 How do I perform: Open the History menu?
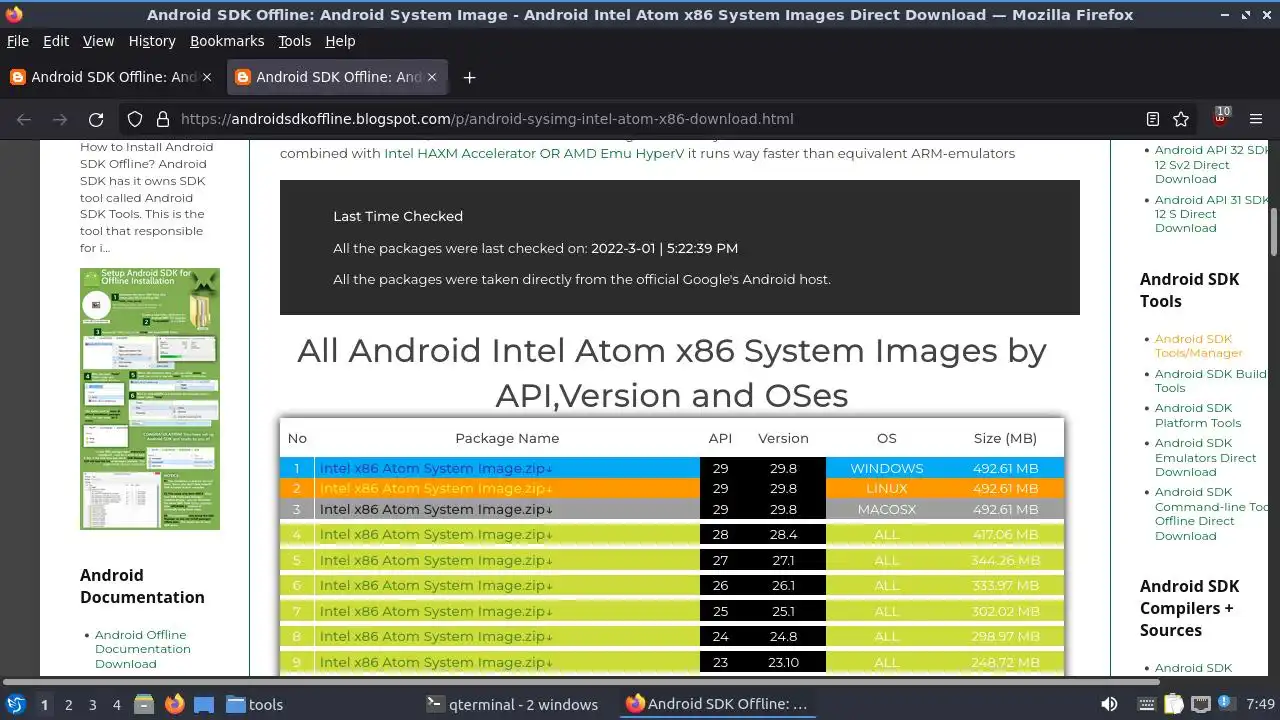point(152,41)
